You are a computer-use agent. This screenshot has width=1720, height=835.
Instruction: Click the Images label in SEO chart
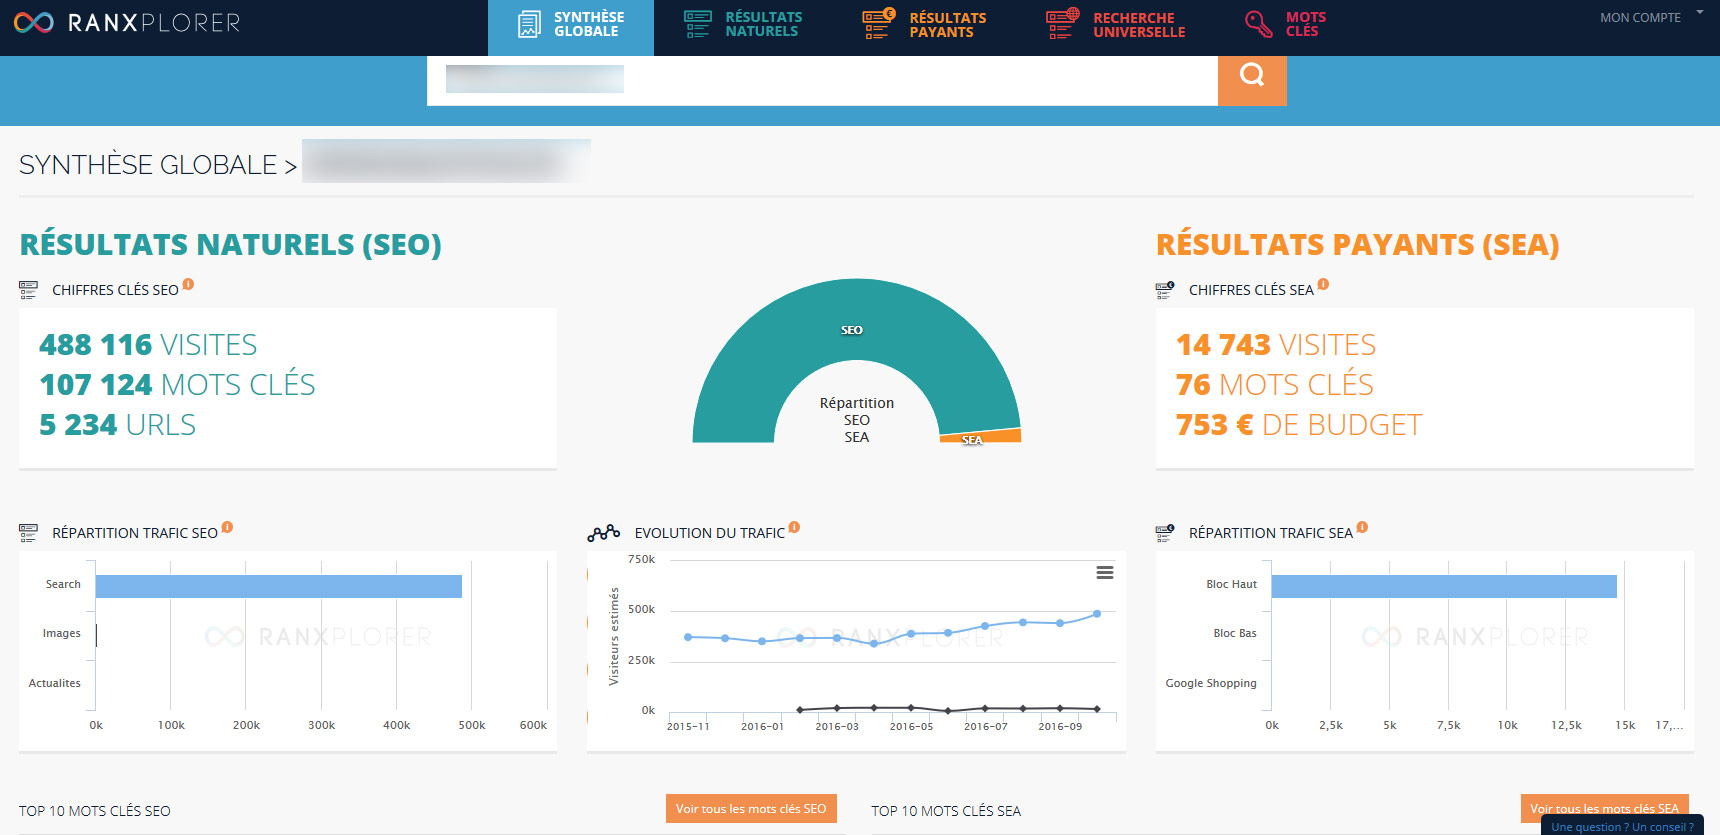[x=62, y=633]
